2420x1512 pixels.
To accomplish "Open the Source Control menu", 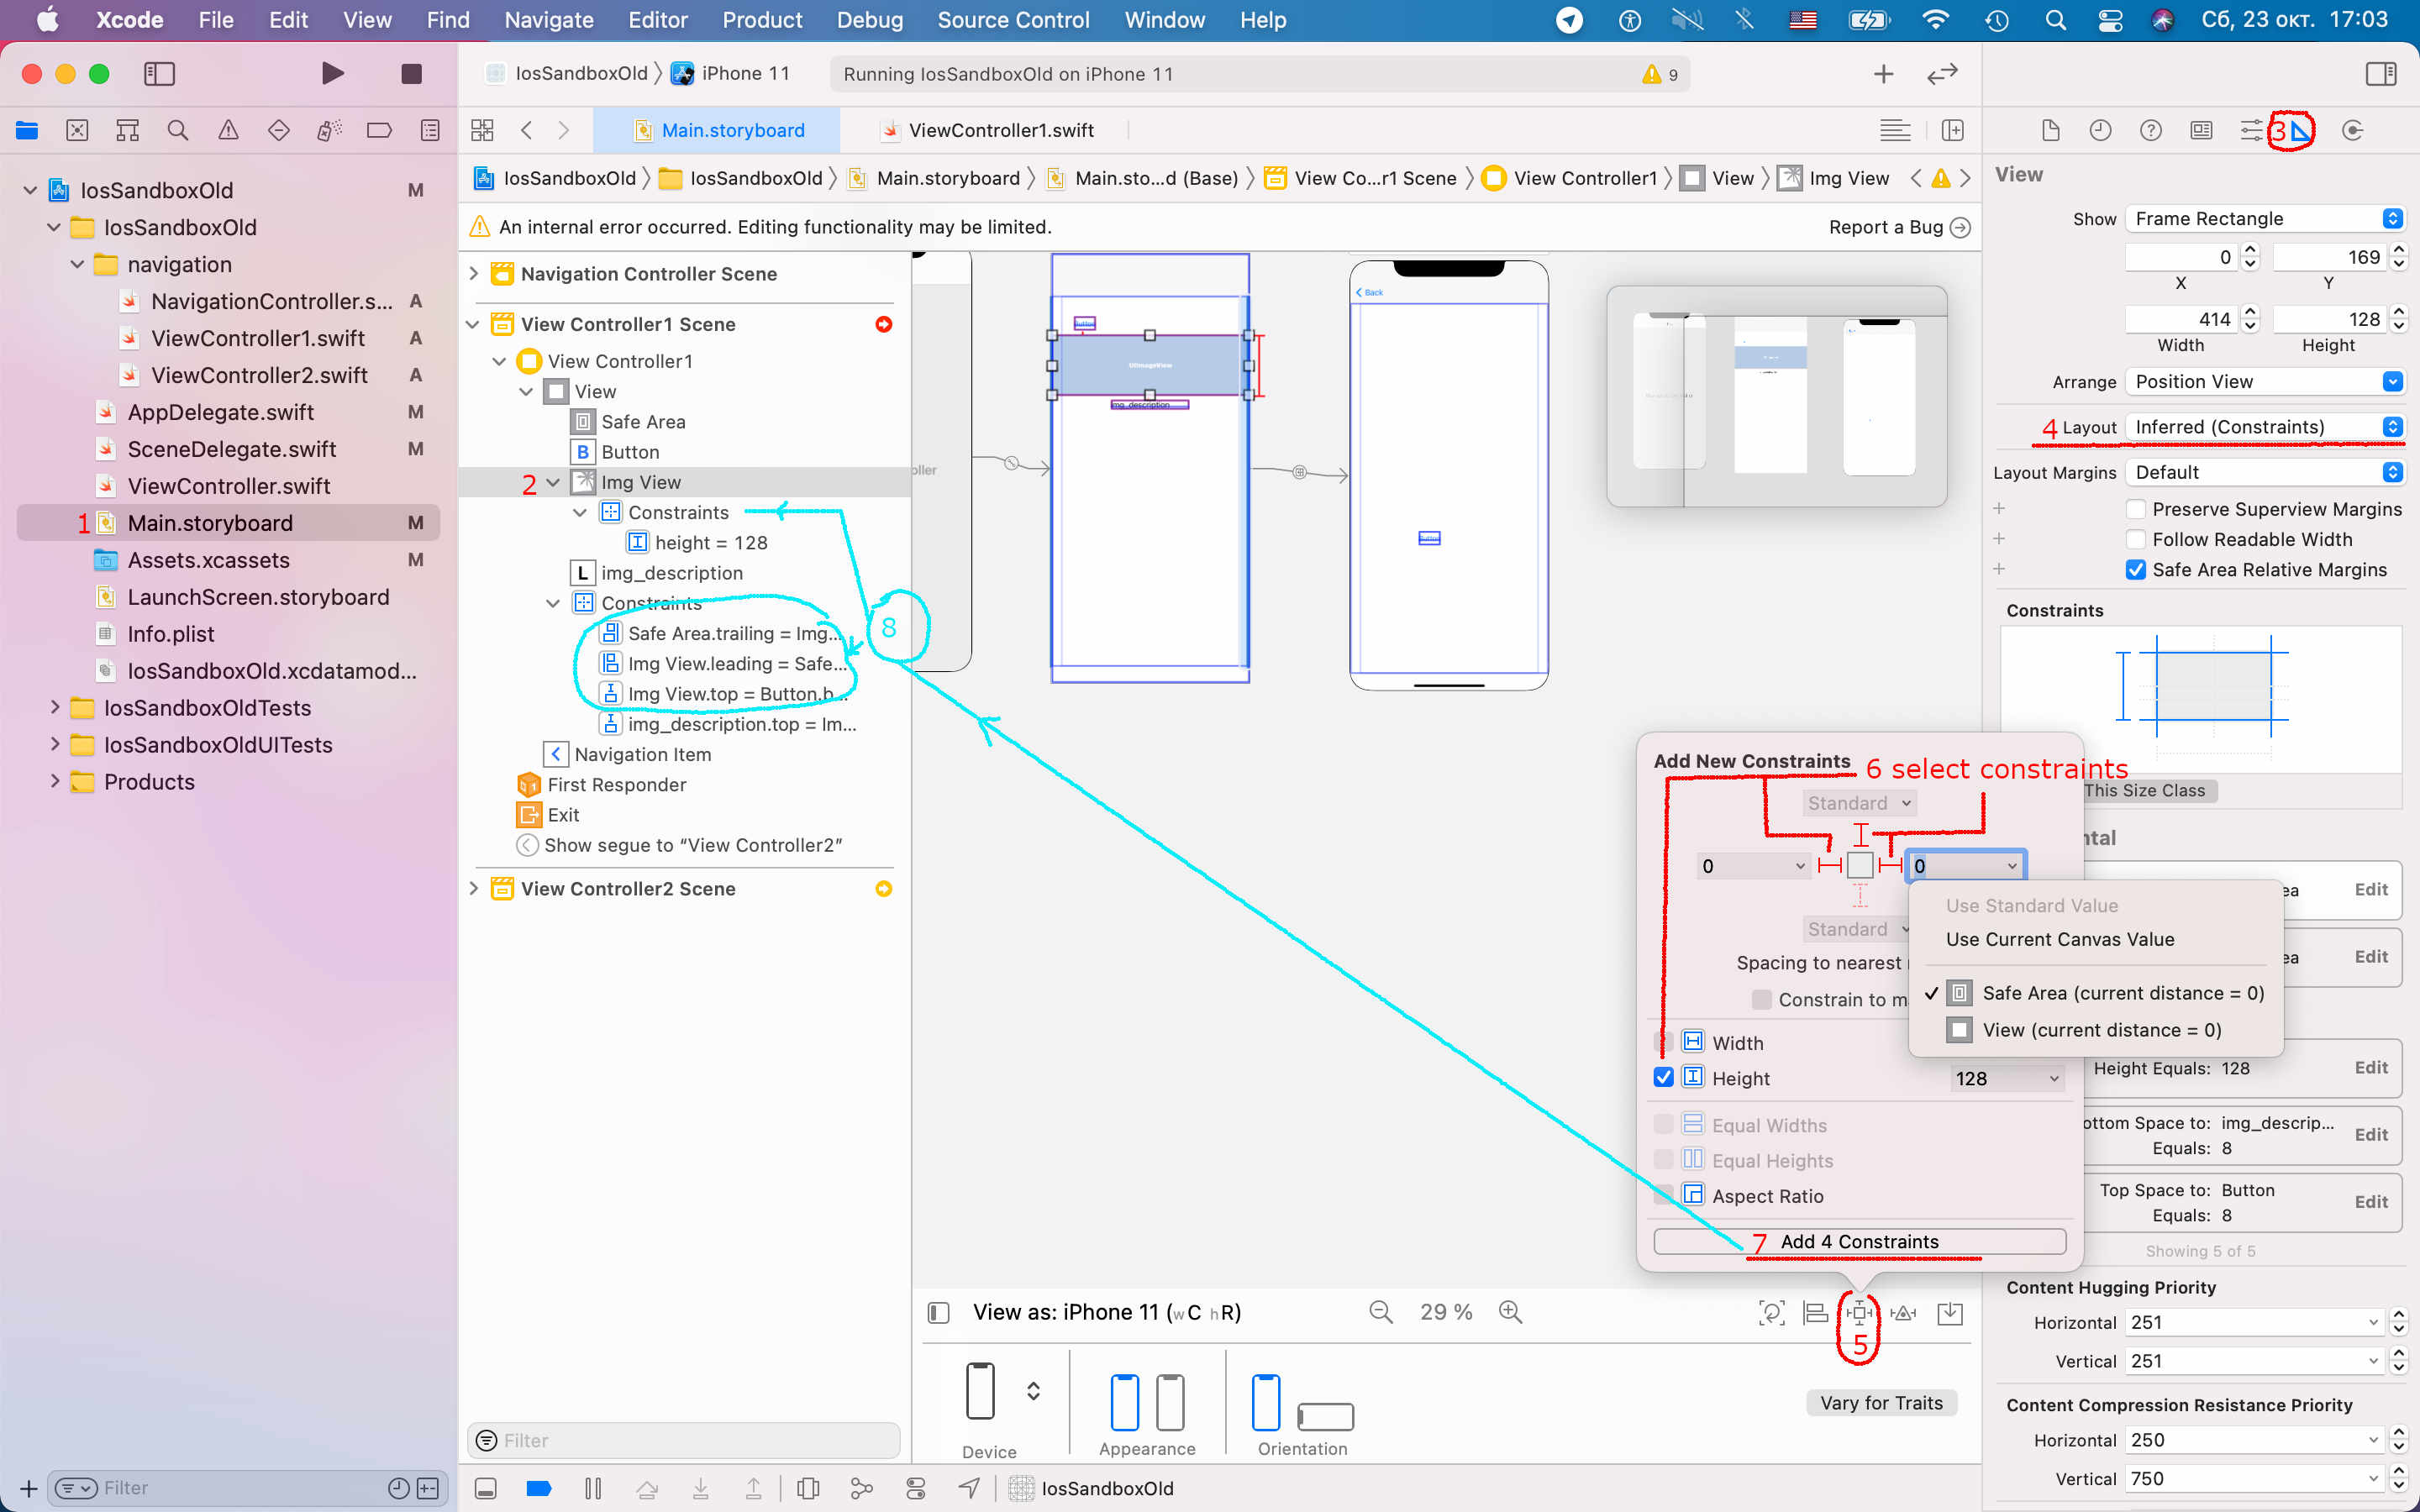I will 1013,20.
